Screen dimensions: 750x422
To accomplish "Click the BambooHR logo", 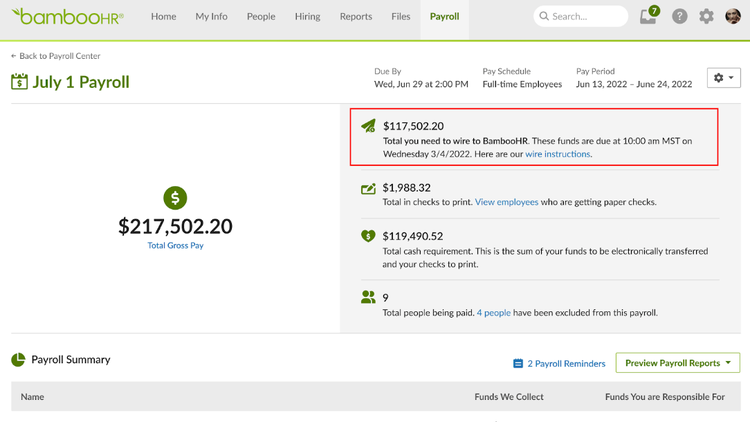I will pos(67,16).
